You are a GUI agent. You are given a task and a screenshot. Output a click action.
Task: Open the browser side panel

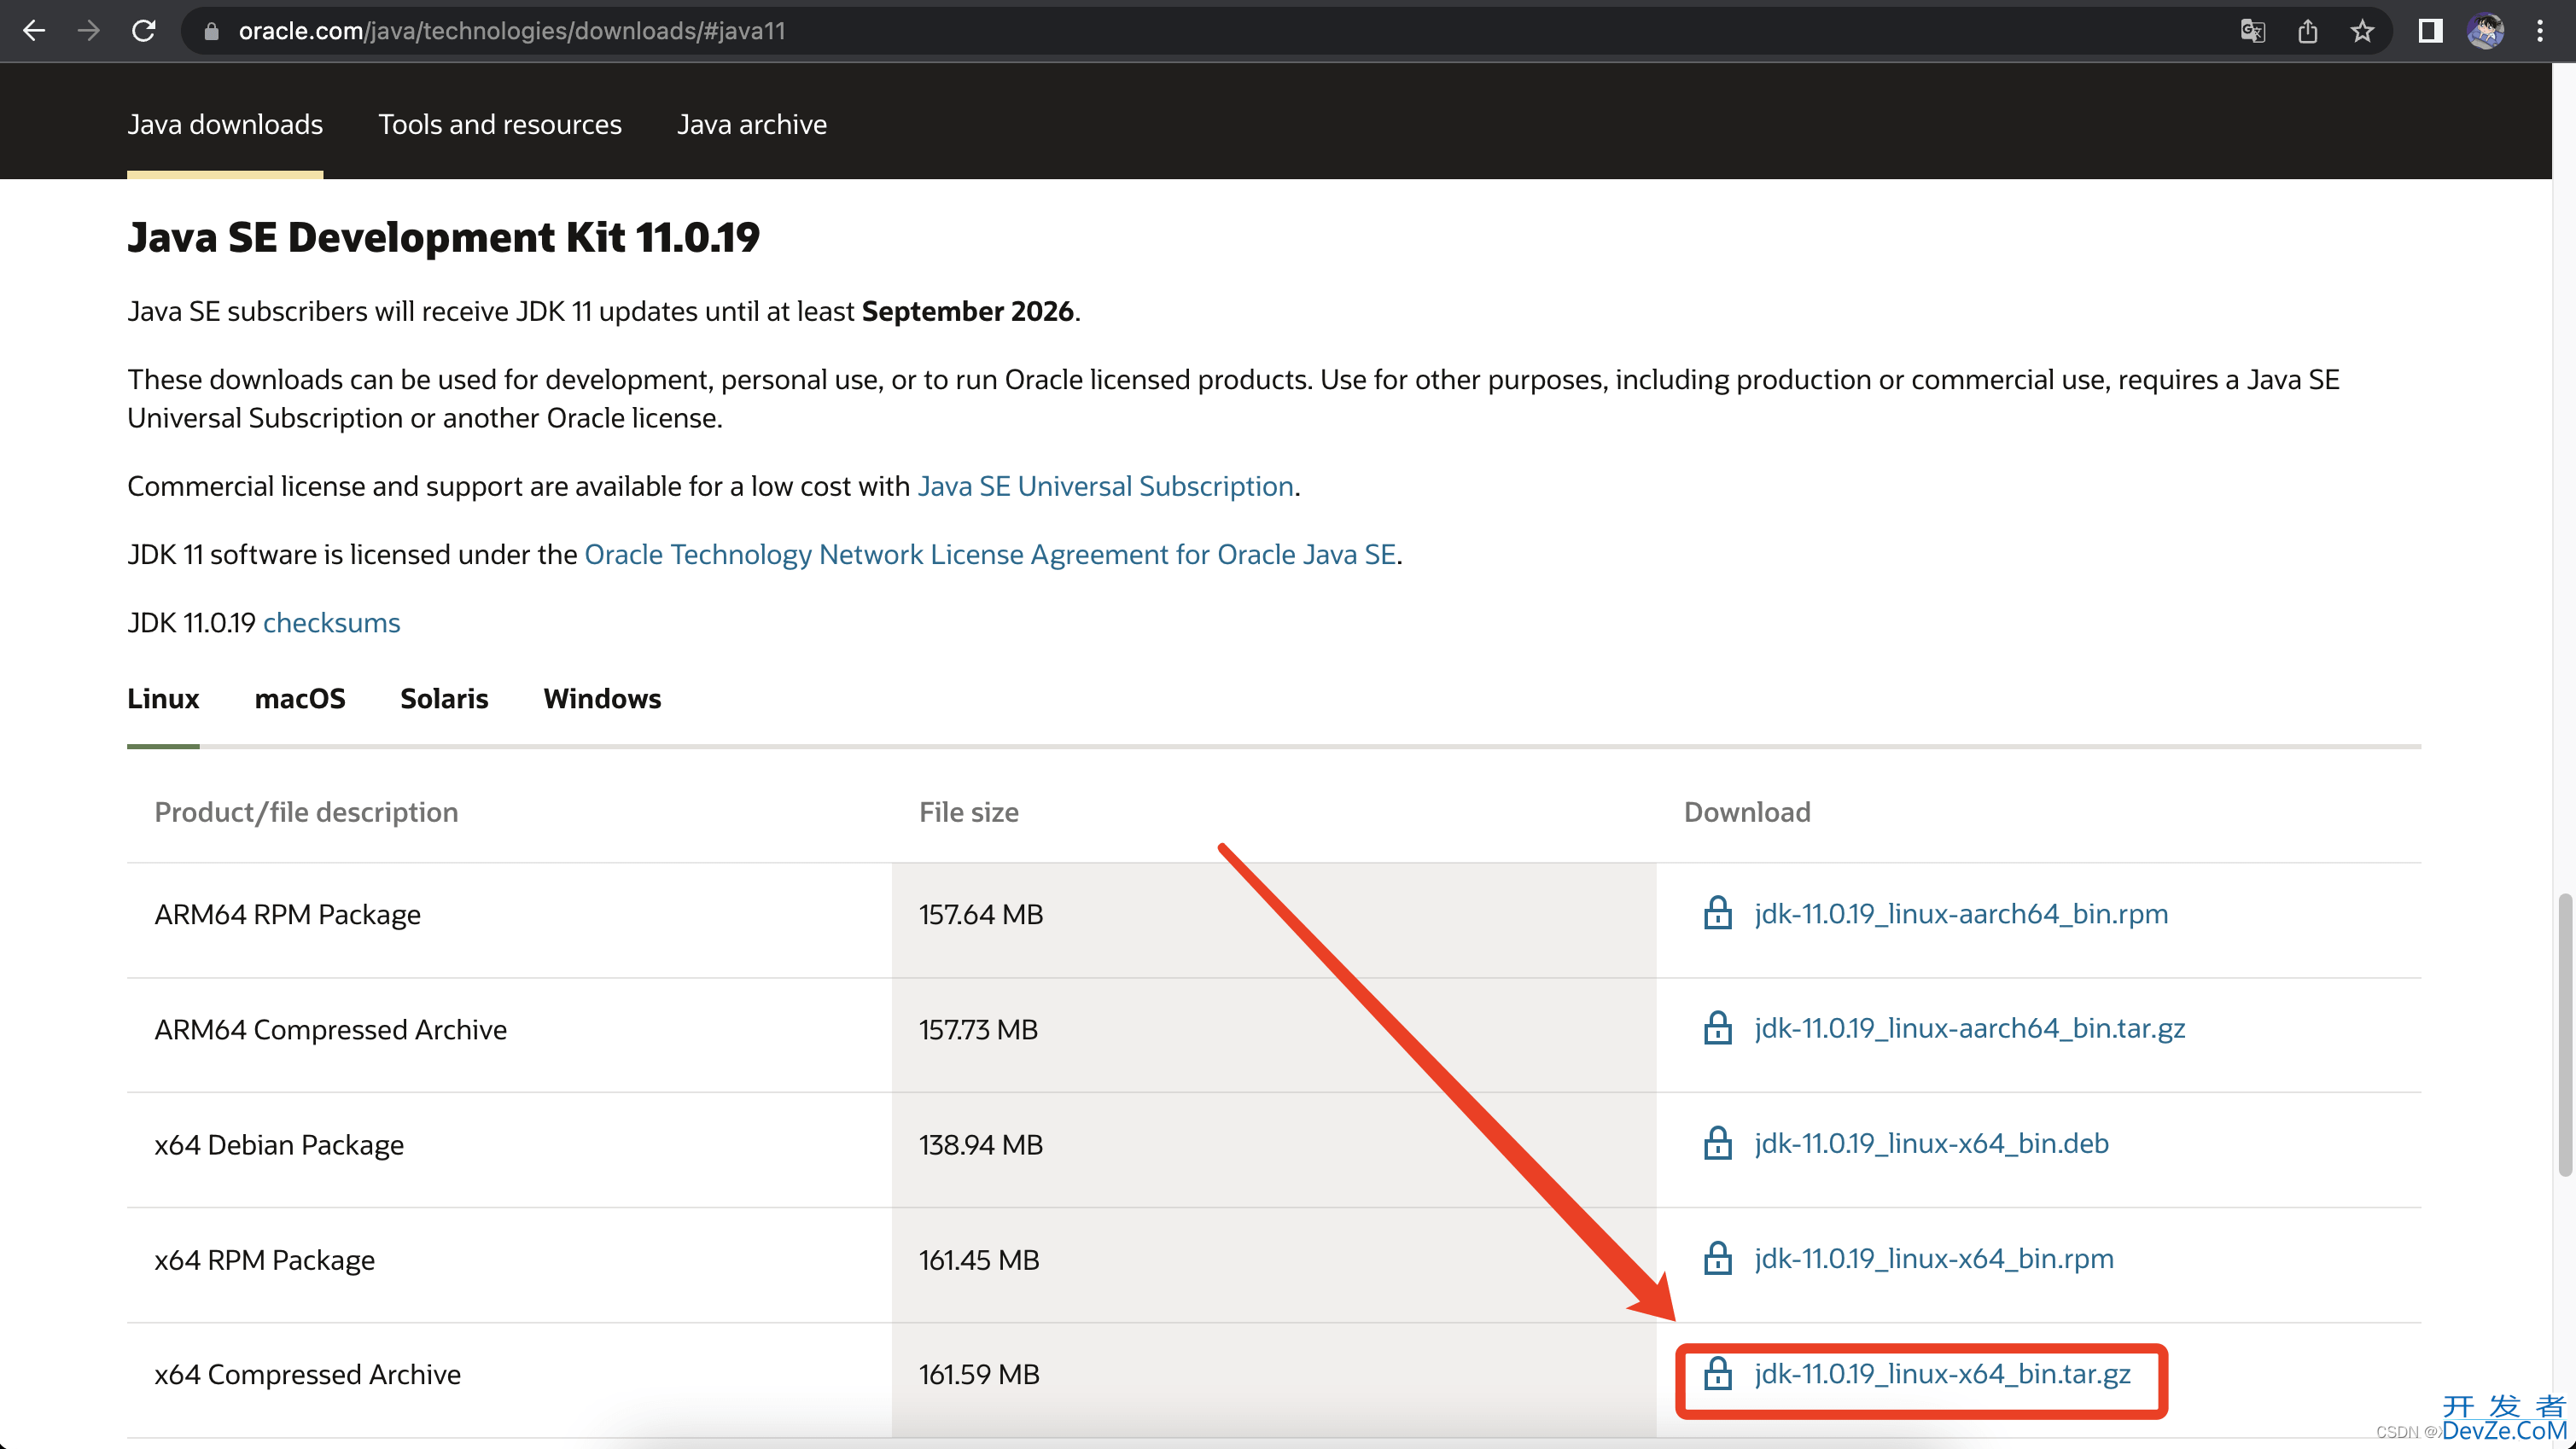point(2430,32)
